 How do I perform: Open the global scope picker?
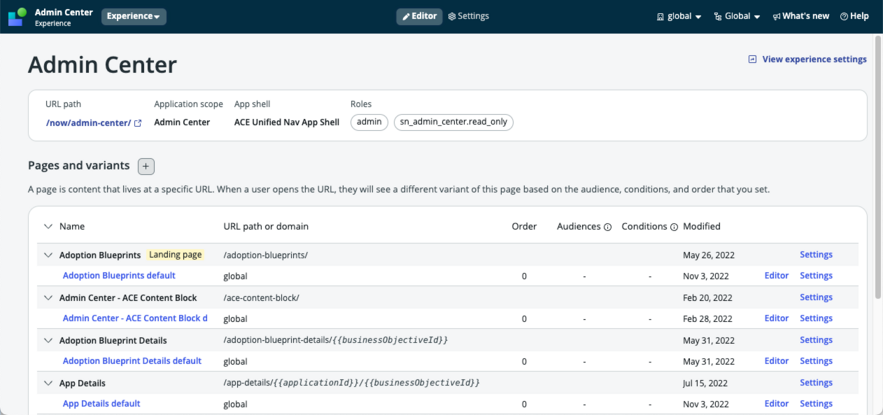(679, 16)
